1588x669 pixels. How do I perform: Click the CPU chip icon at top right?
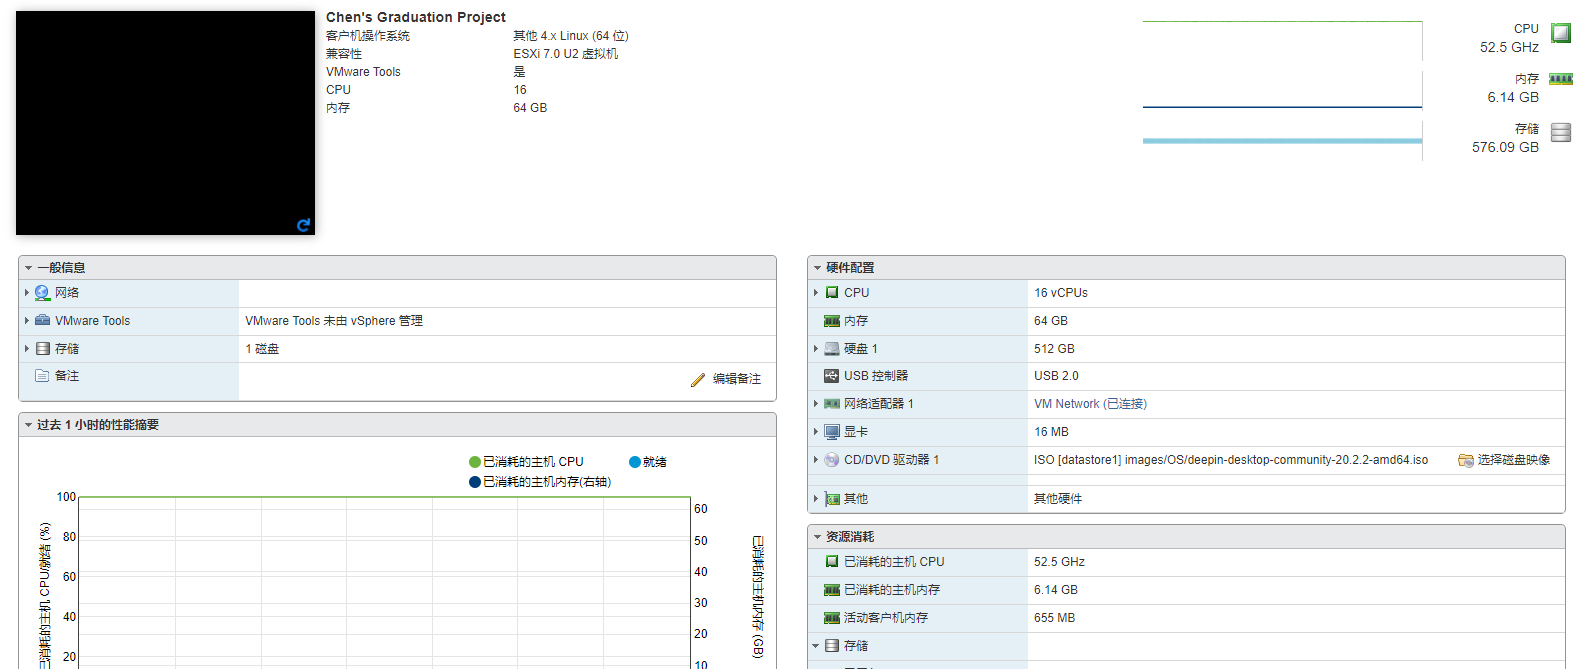pos(1560,33)
